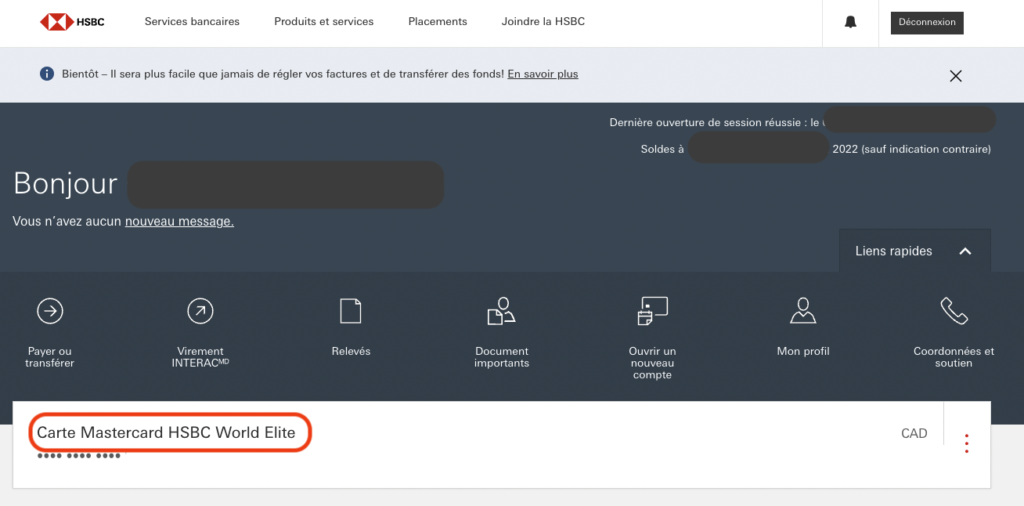Open the red three-dot card menu
The height and width of the screenshot is (506, 1024).
point(967,443)
